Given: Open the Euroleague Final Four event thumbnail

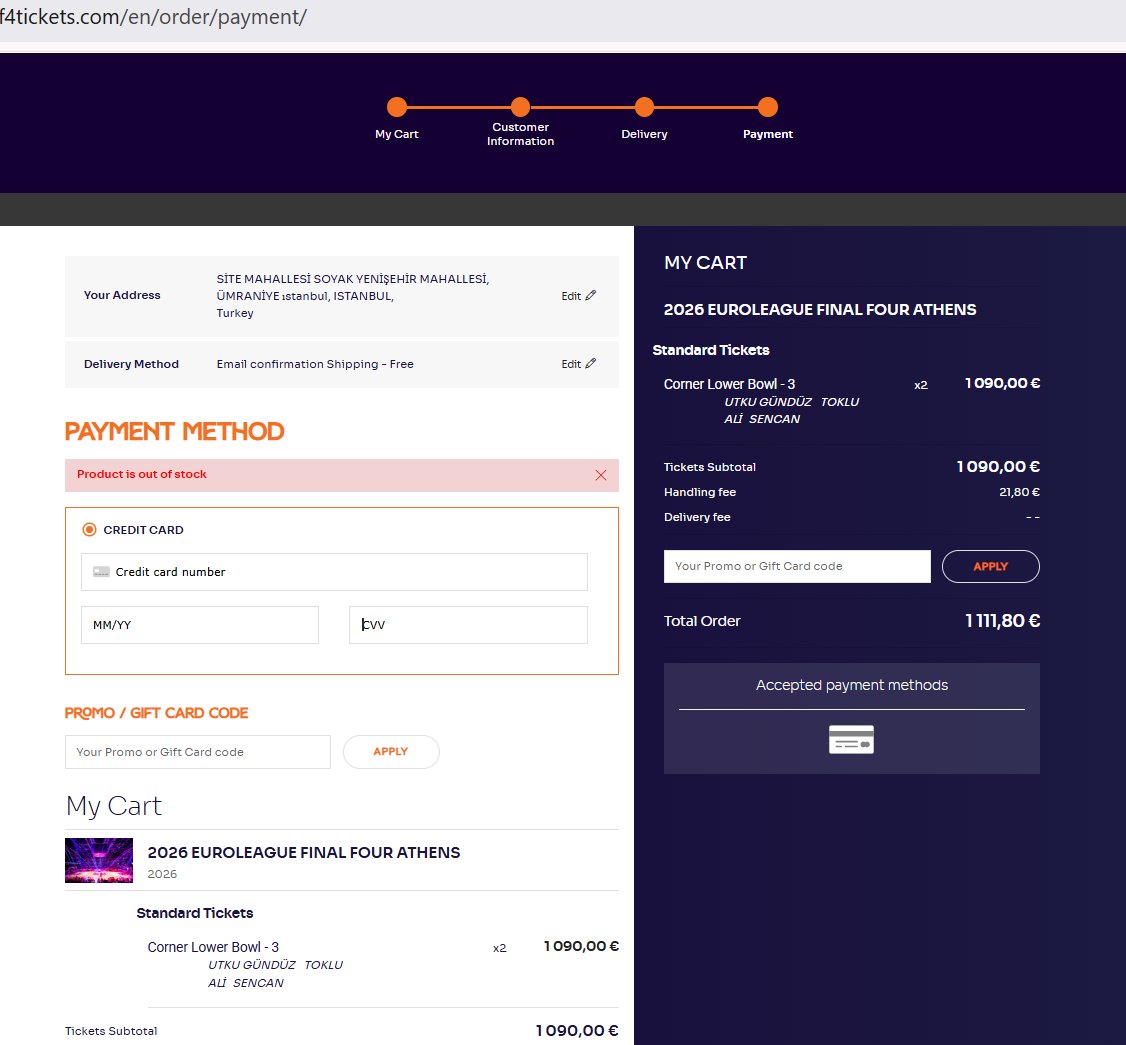Looking at the screenshot, I should click(99, 860).
